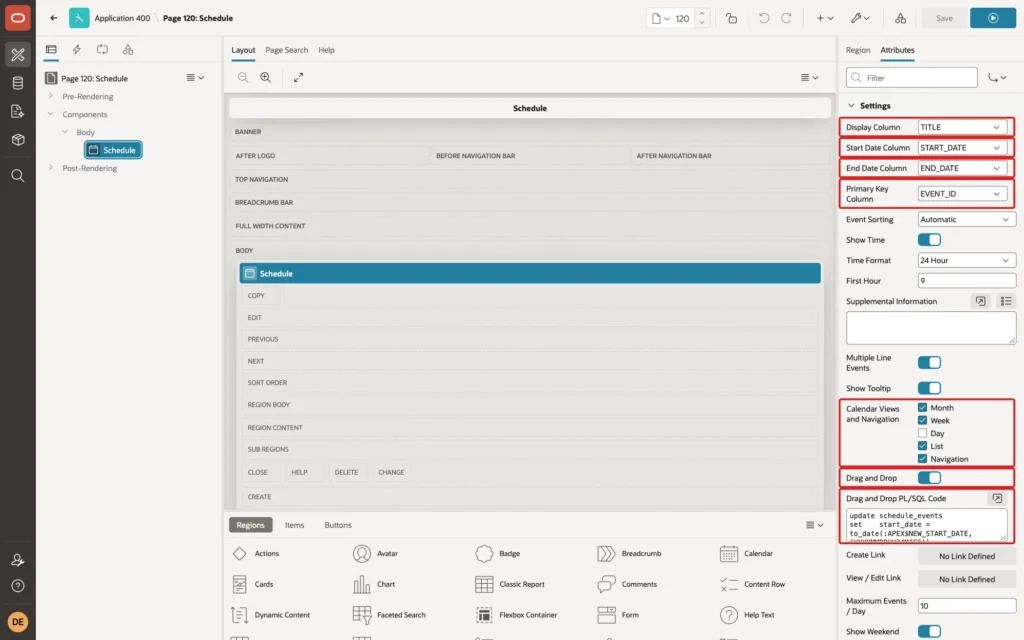Toggle the Multiple Line Events switch

(929, 362)
